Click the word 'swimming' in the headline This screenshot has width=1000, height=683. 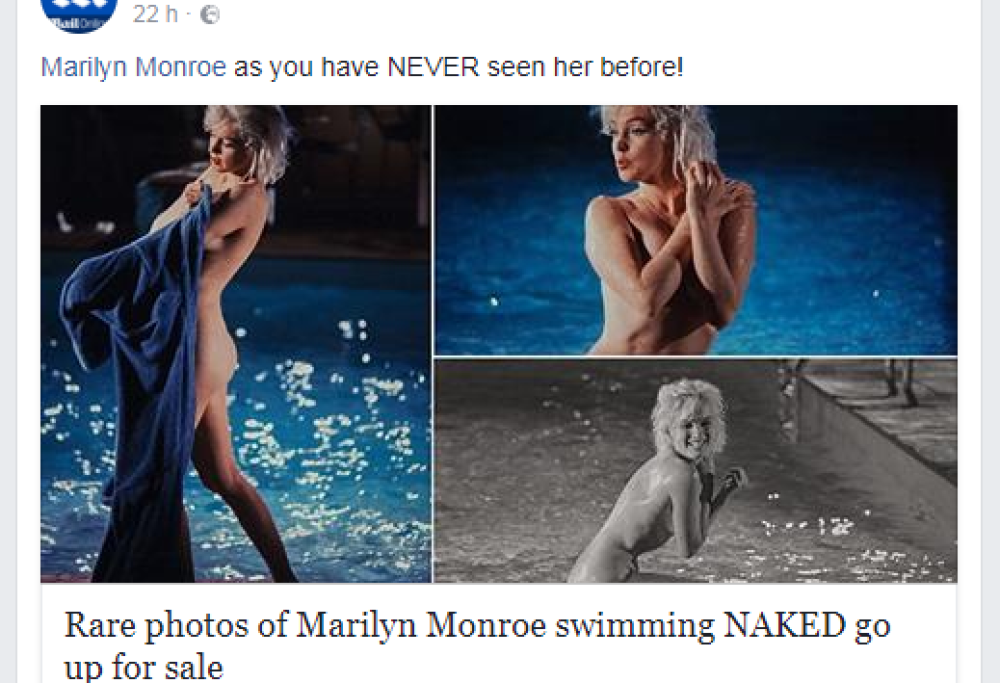coord(635,626)
